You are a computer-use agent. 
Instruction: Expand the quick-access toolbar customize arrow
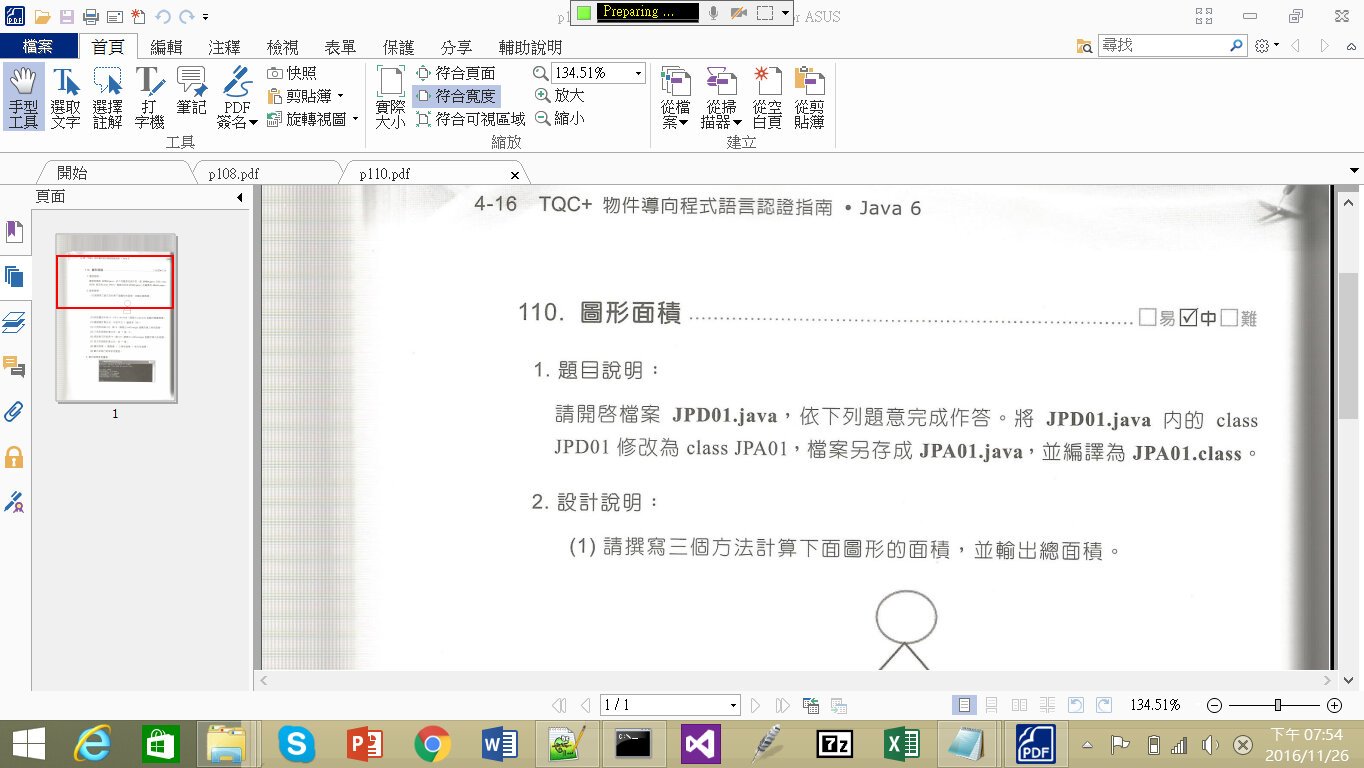205,17
